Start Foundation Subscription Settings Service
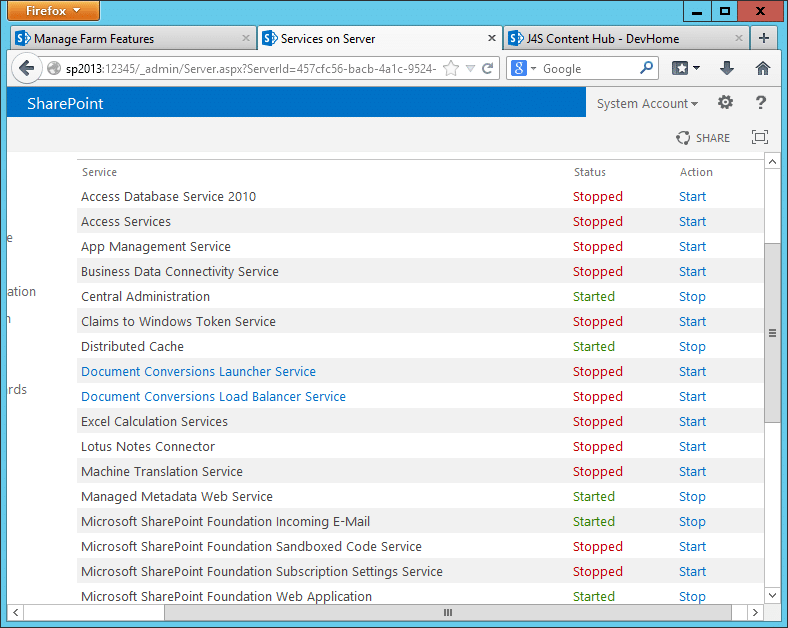The height and width of the screenshot is (628, 788). click(692, 571)
